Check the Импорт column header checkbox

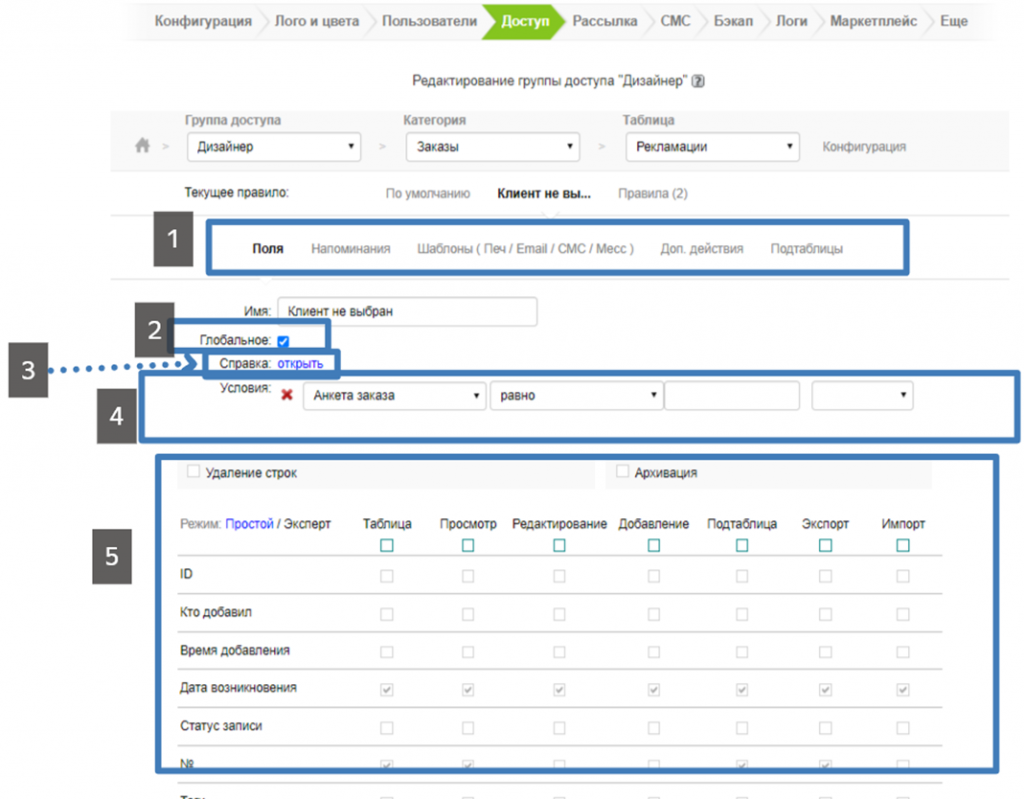tap(903, 545)
